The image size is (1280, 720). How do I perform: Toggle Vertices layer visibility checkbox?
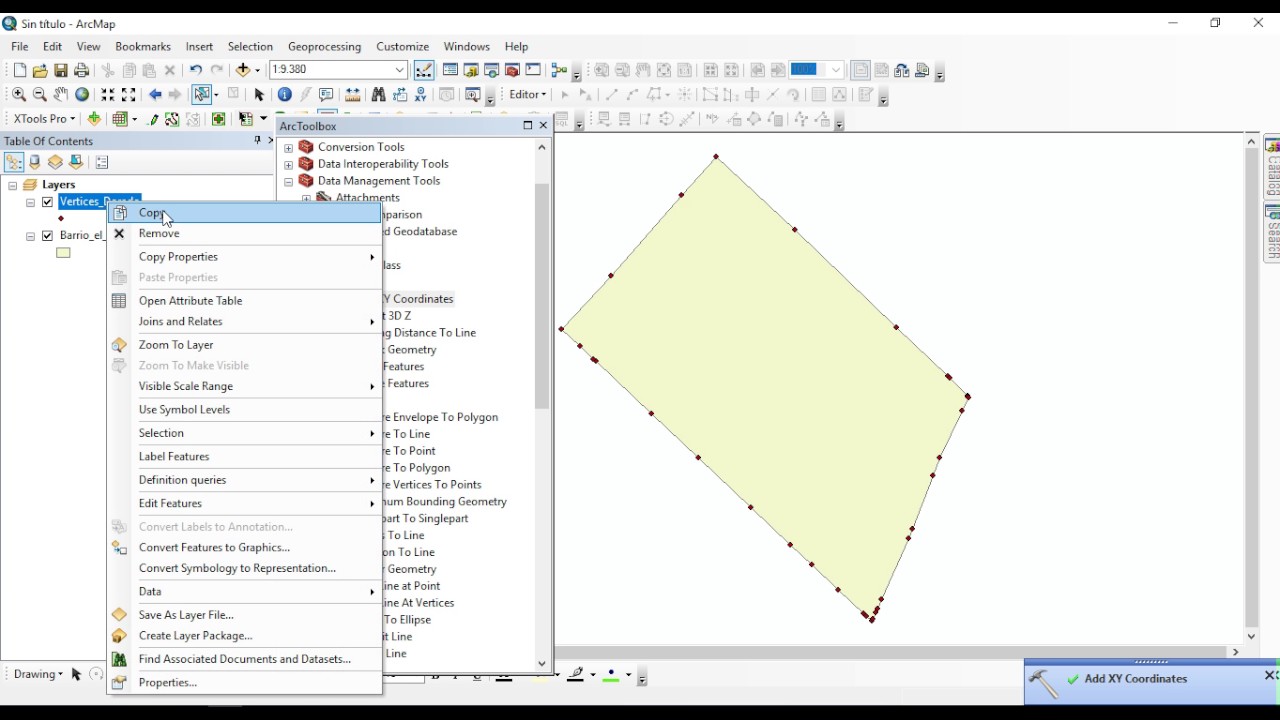coord(47,202)
